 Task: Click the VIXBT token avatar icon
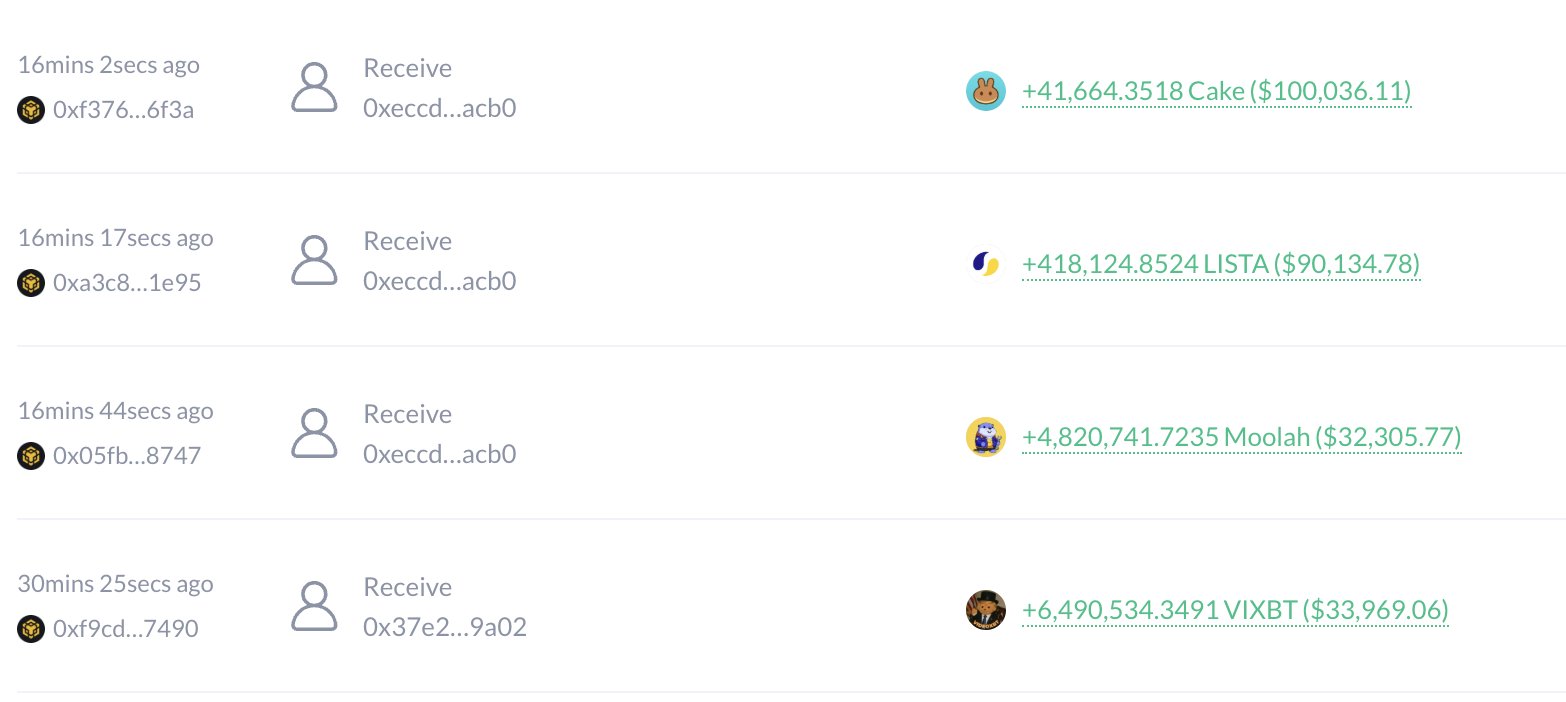985,611
